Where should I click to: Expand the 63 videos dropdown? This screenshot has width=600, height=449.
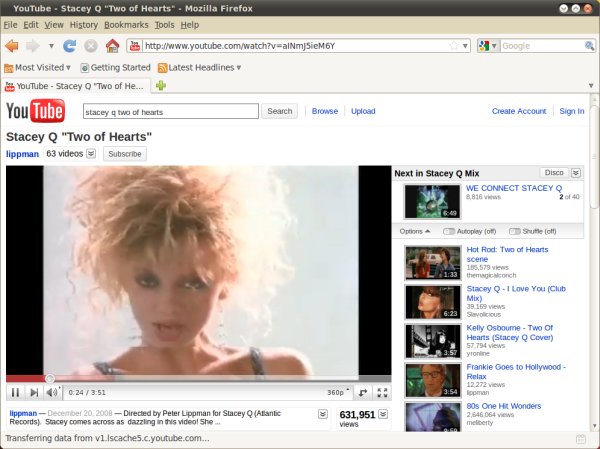point(91,153)
